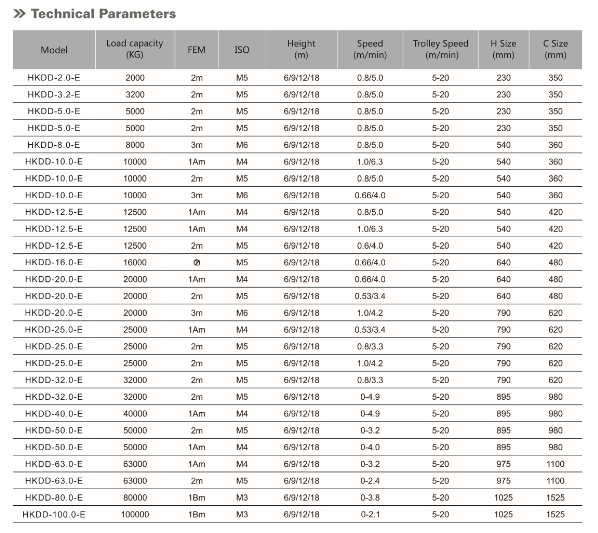
Task: Click 230 in the HKDD-3.2-E row
Action: click(x=503, y=95)
